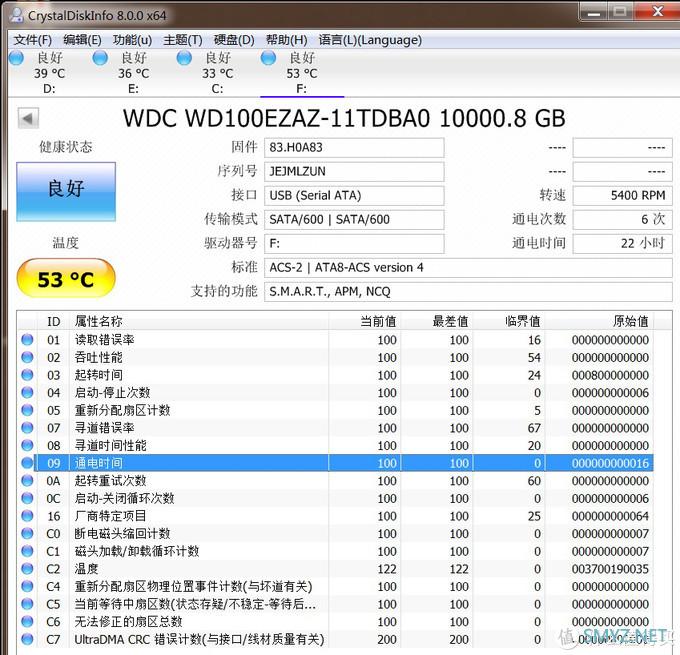
Task: Click status orb of row 0A 起转重试次数
Action: coord(27,481)
